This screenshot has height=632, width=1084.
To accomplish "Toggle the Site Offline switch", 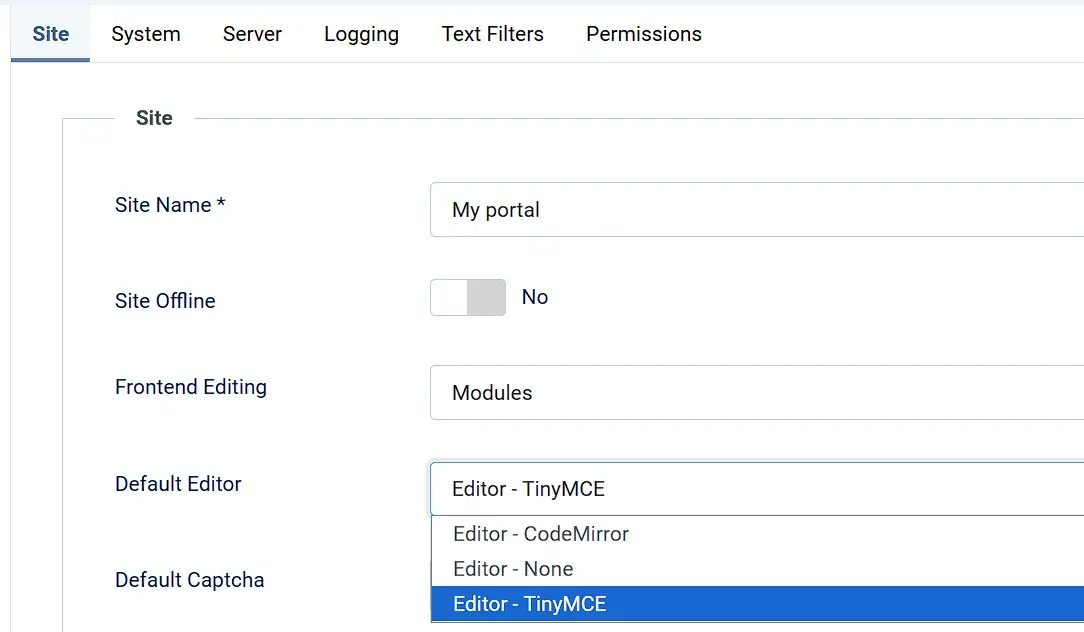I will click(x=467, y=297).
